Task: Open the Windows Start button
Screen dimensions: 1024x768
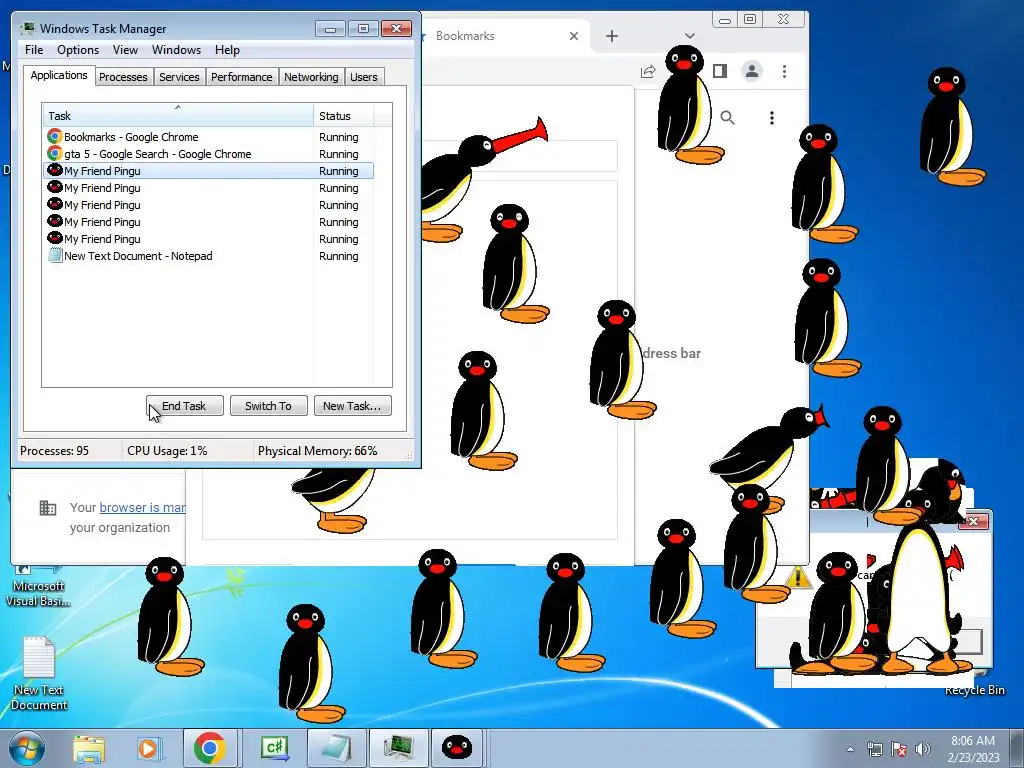Action: point(27,748)
